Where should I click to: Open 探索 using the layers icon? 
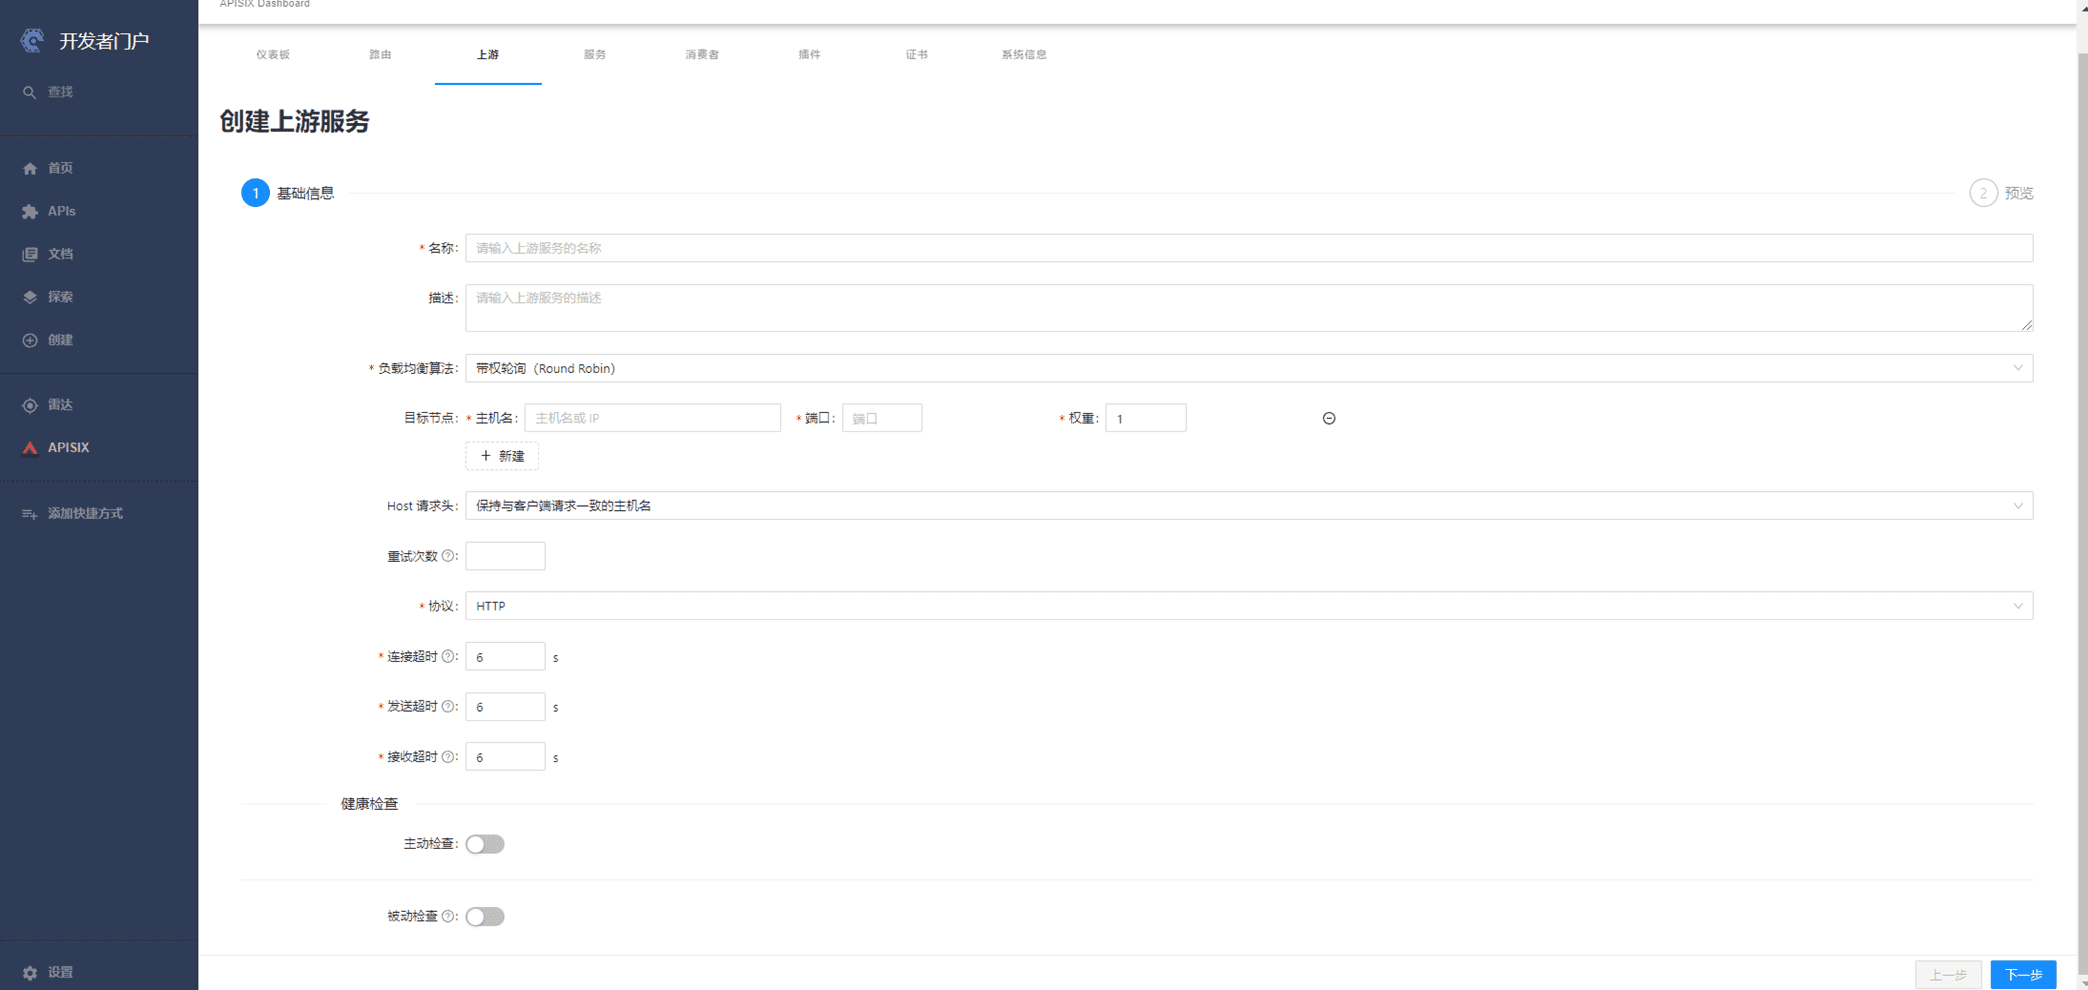point(30,297)
